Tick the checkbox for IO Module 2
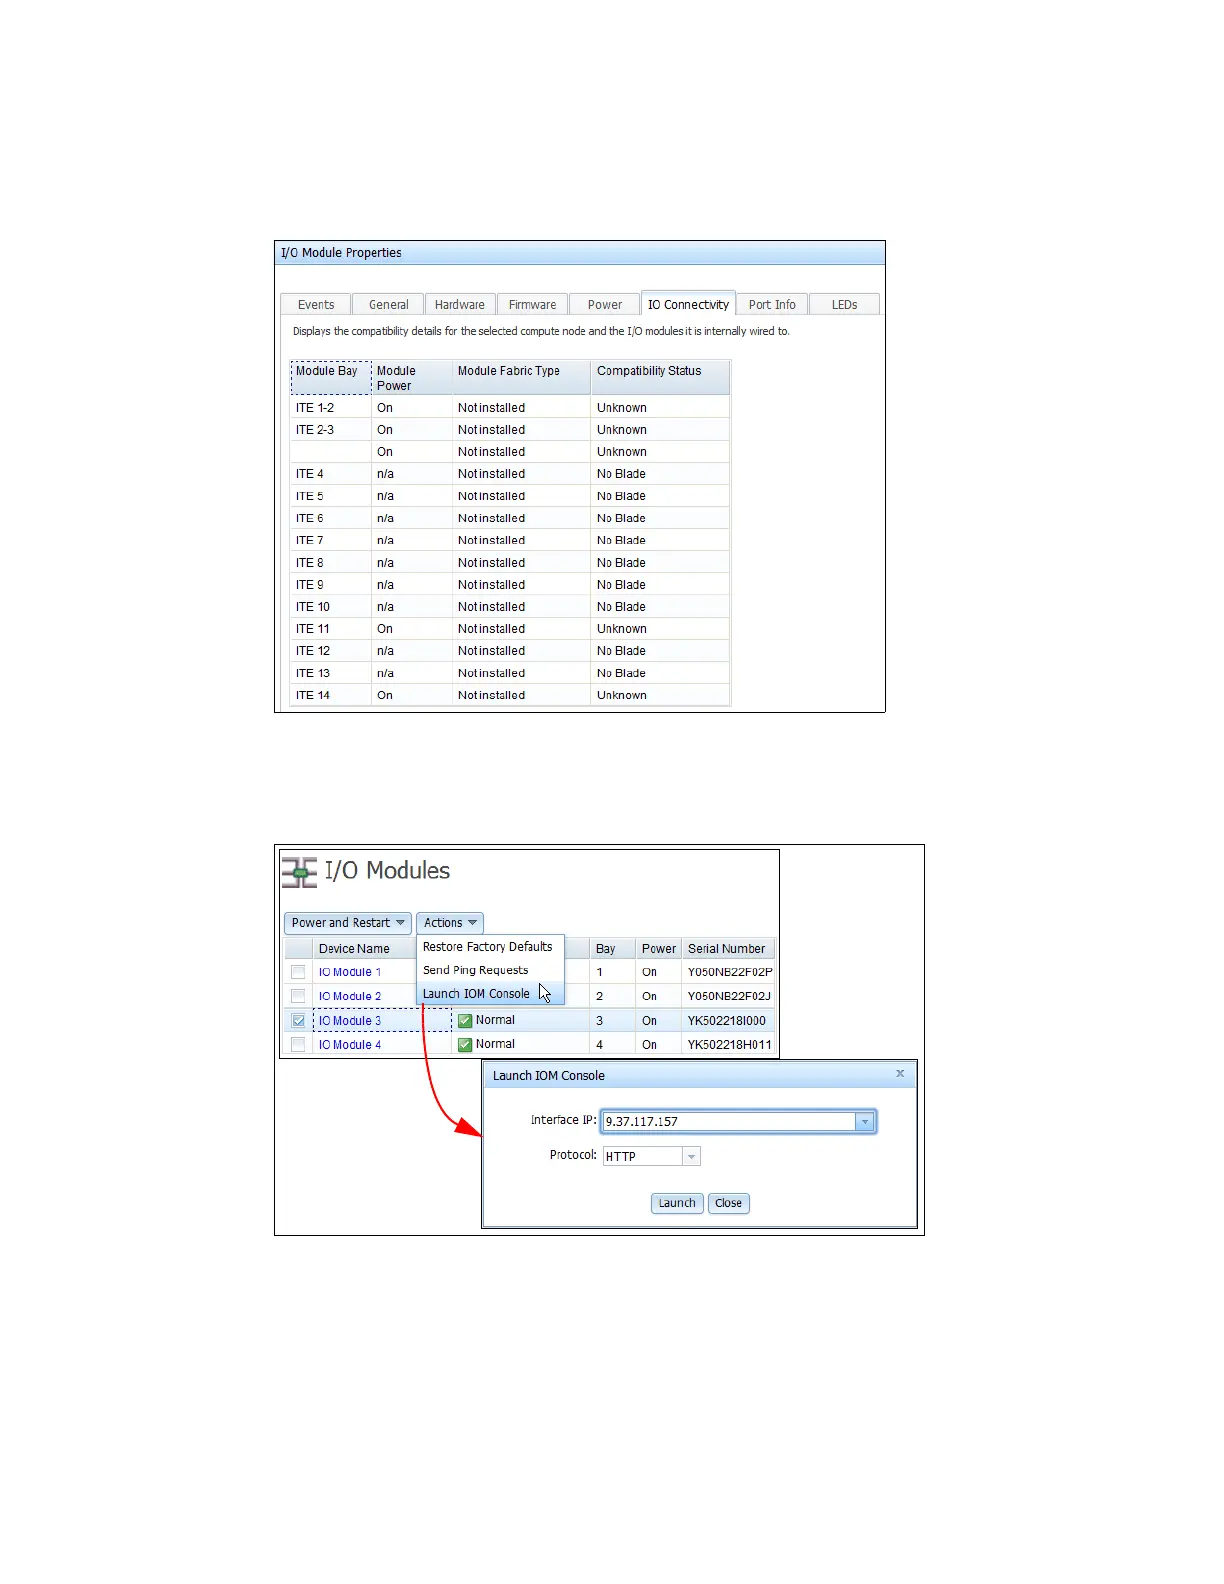 coord(298,996)
